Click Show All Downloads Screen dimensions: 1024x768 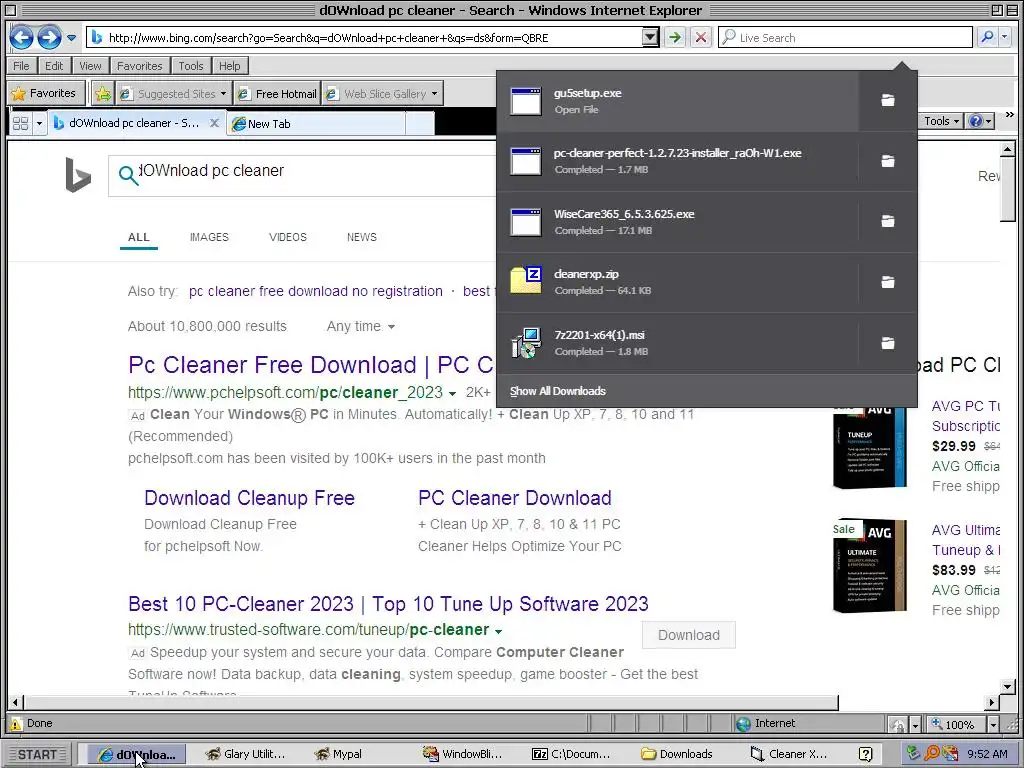(558, 391)
